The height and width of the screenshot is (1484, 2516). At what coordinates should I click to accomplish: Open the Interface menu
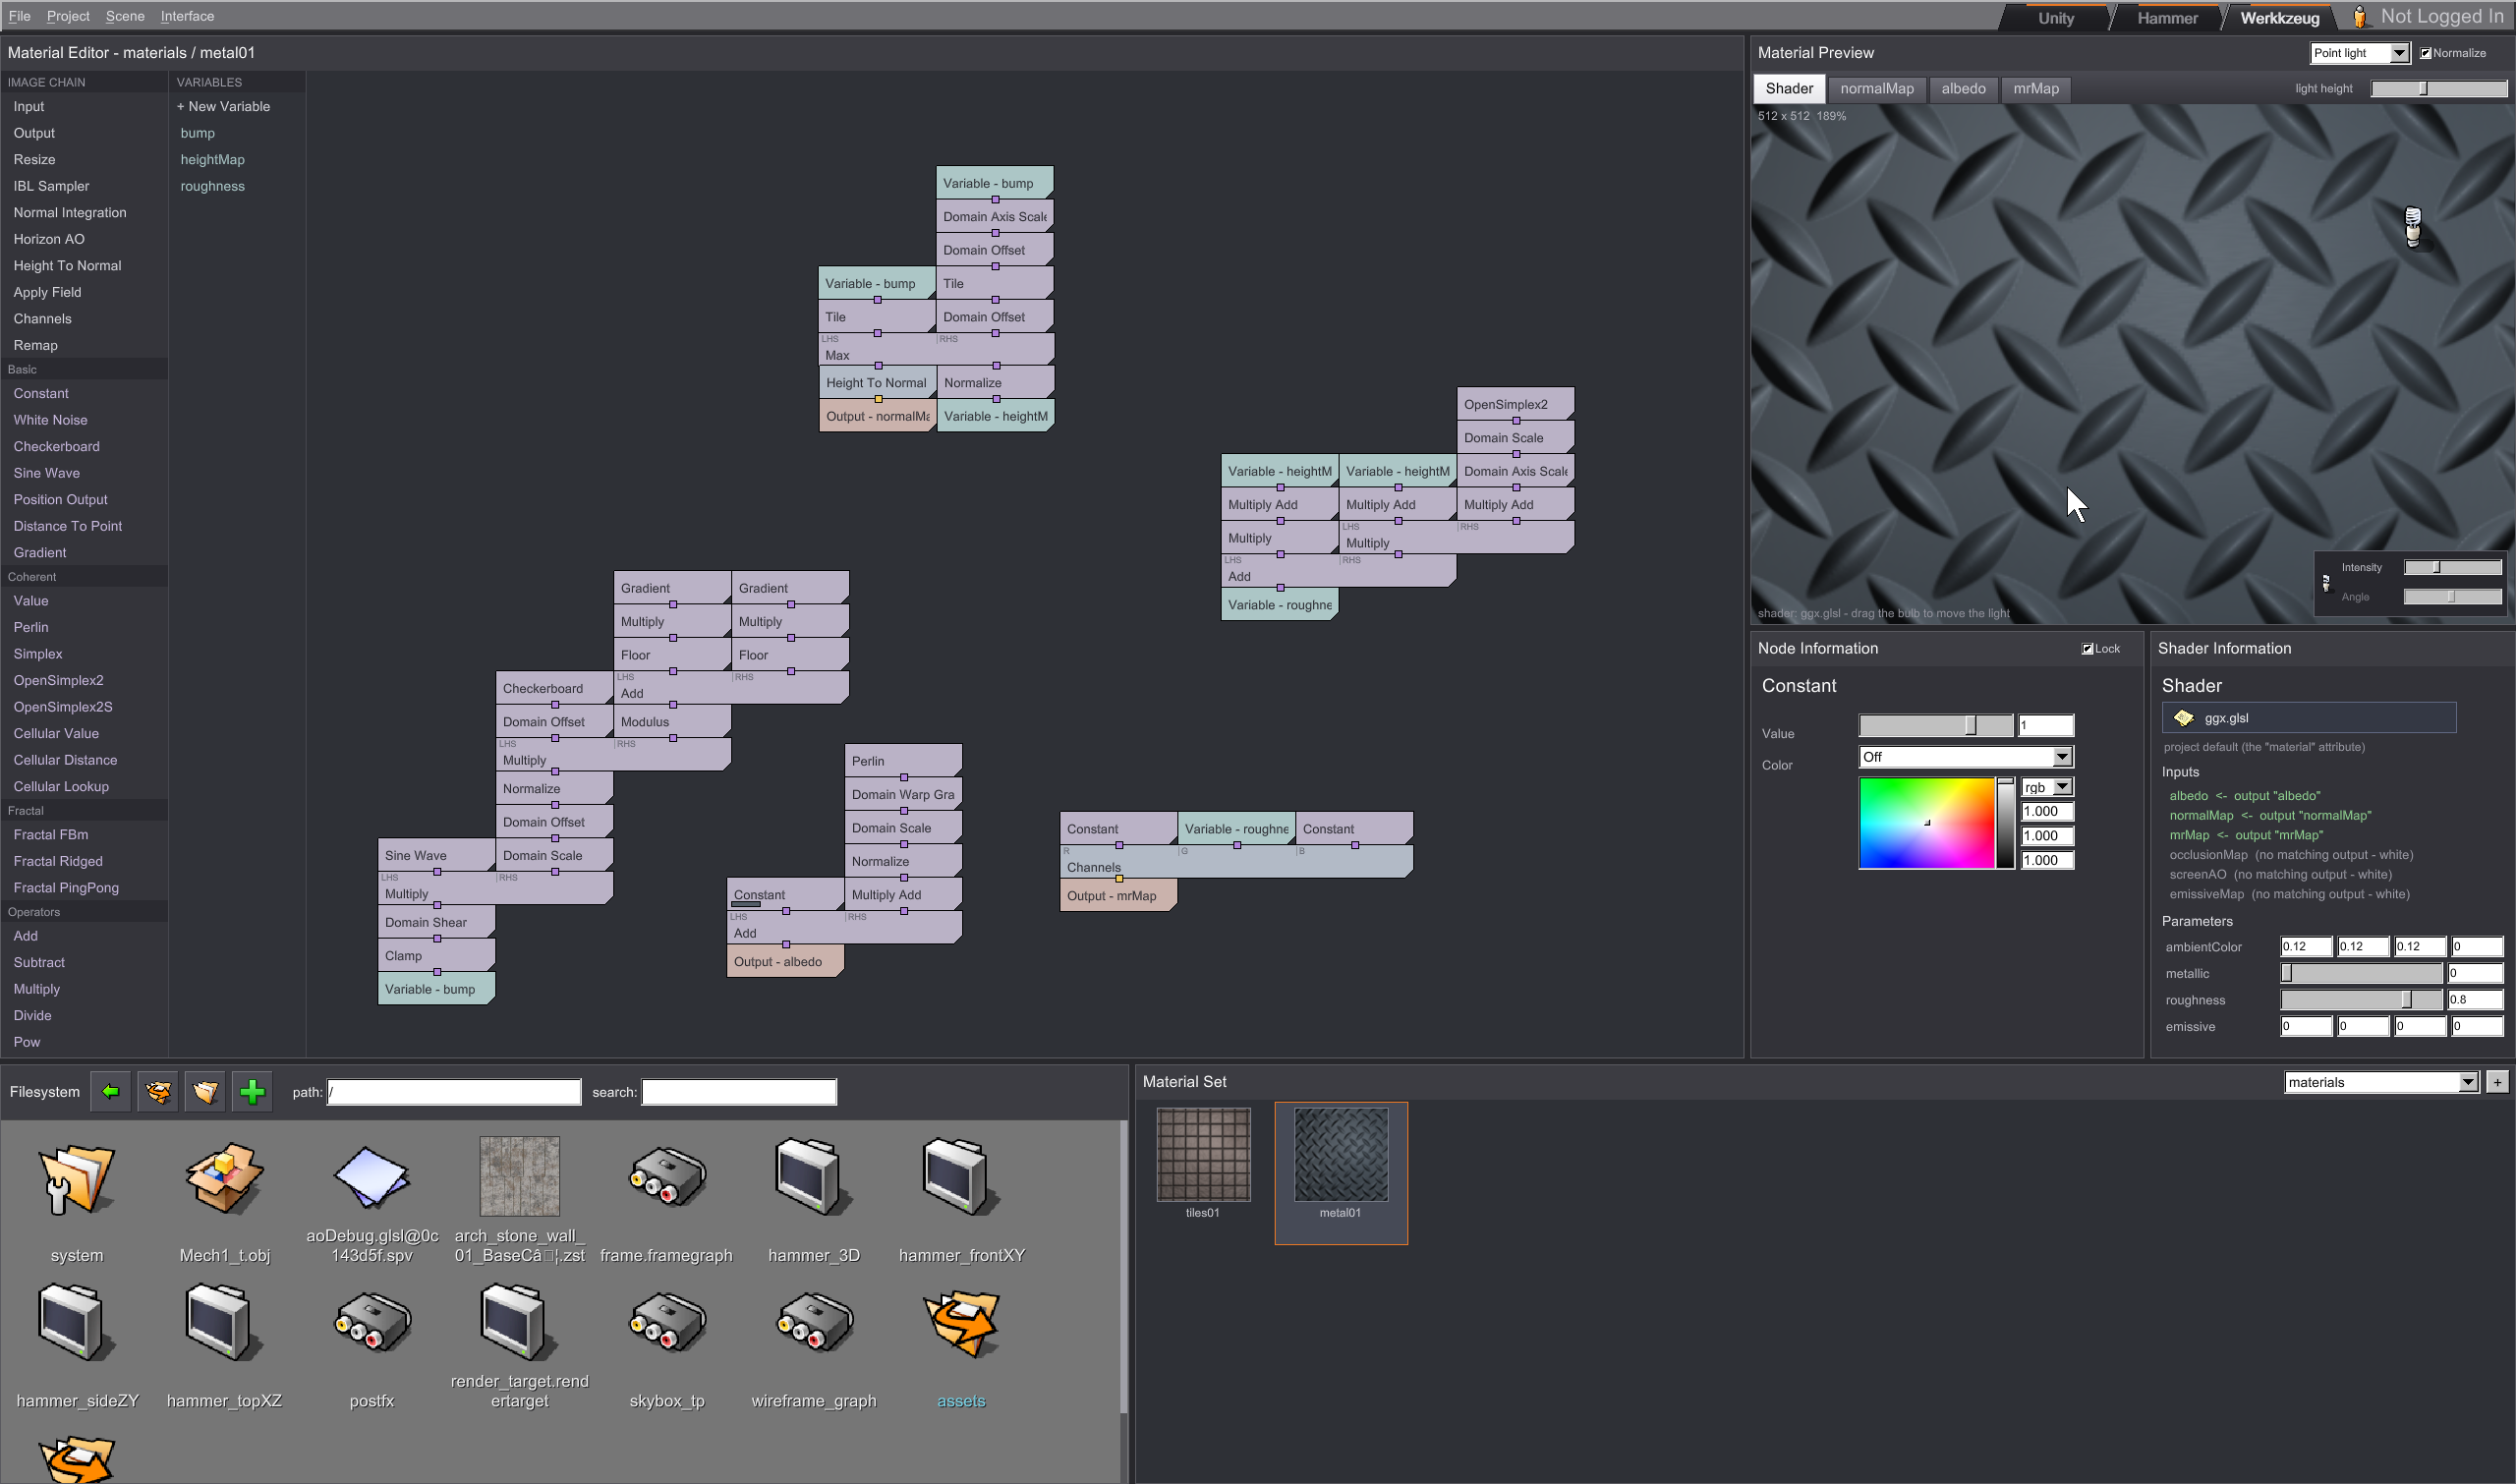(187, 16)
